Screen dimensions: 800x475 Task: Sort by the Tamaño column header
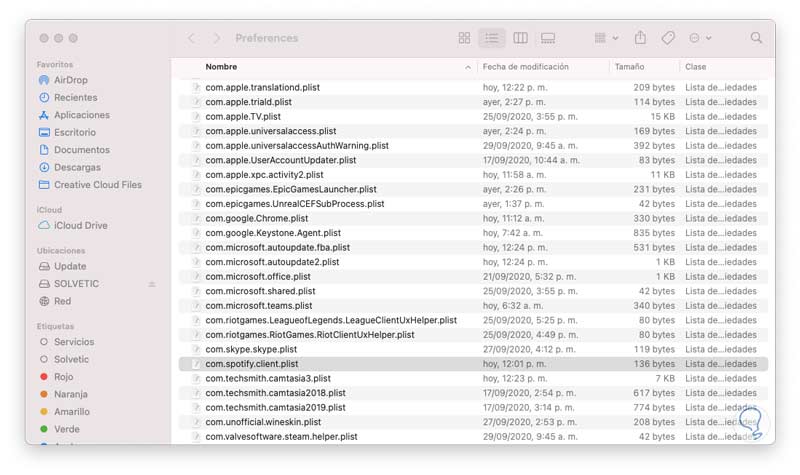coord(629,67)
